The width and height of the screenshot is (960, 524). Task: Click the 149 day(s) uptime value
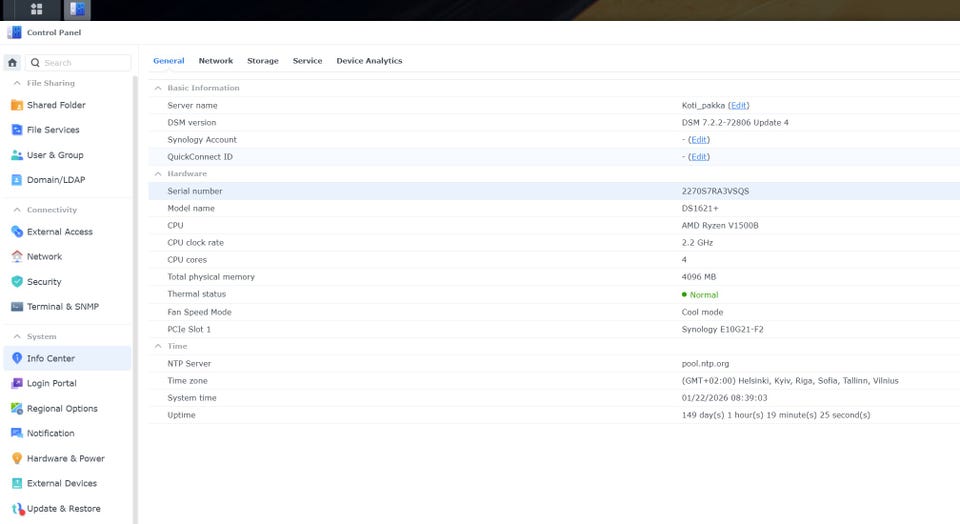(x=776, y=415)
